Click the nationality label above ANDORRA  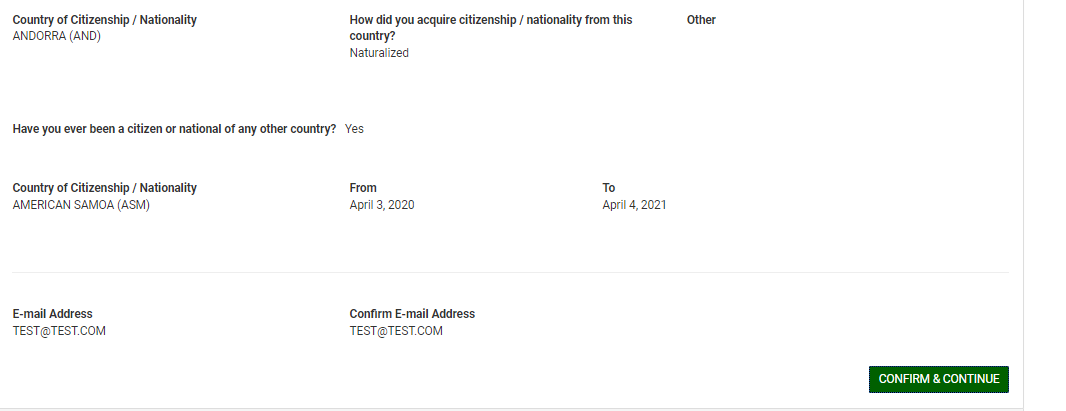pyautogui.click(x=104, y=20)
